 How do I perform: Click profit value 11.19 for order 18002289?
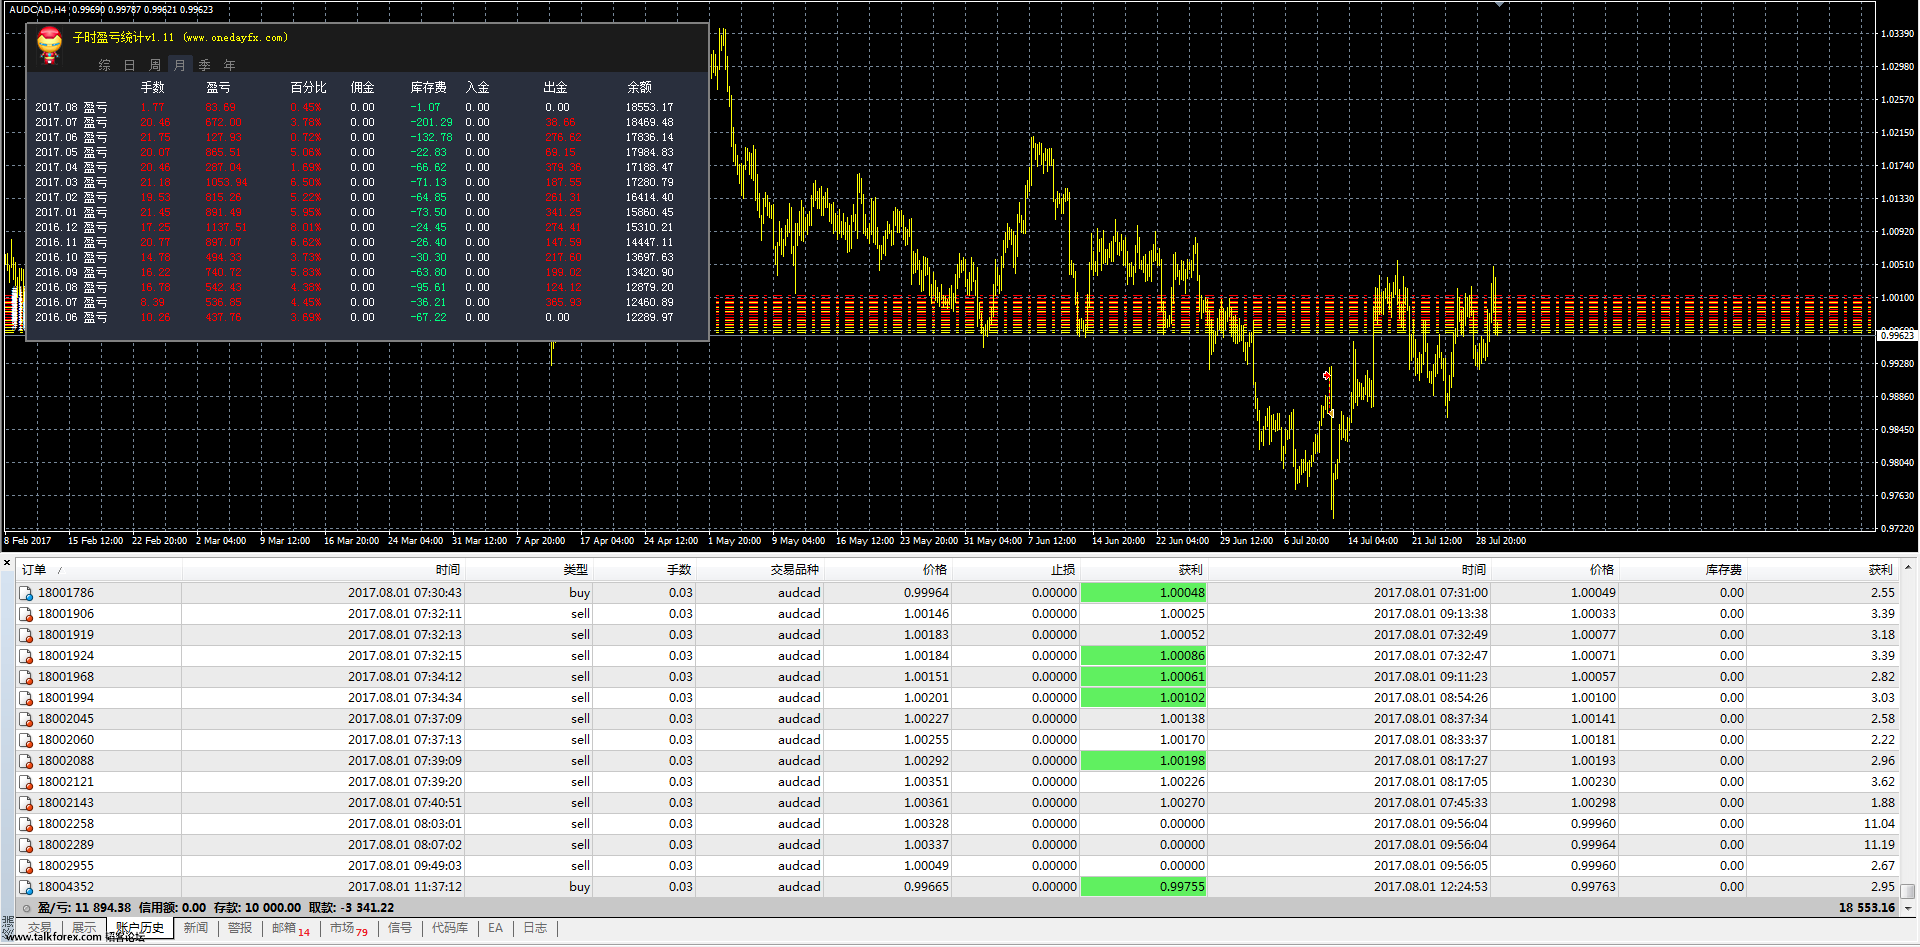click(1879, 845)
